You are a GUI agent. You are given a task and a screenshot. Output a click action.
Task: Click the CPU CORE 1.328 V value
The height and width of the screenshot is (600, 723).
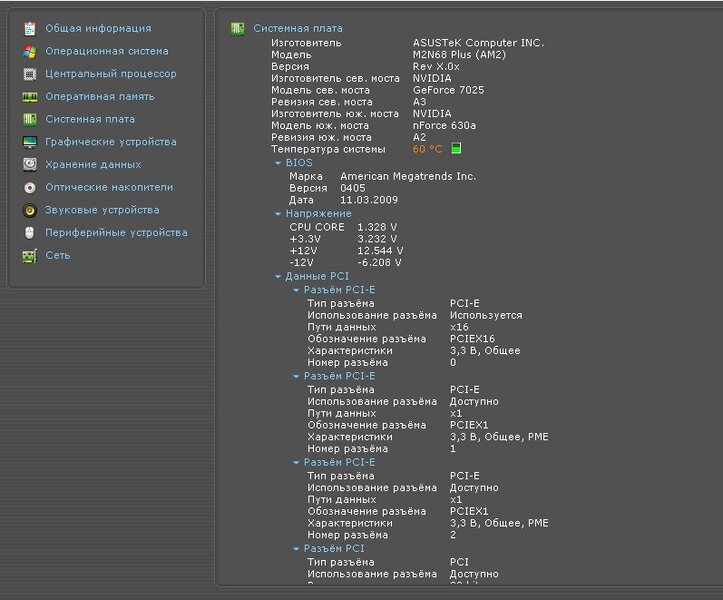[377, 227]
